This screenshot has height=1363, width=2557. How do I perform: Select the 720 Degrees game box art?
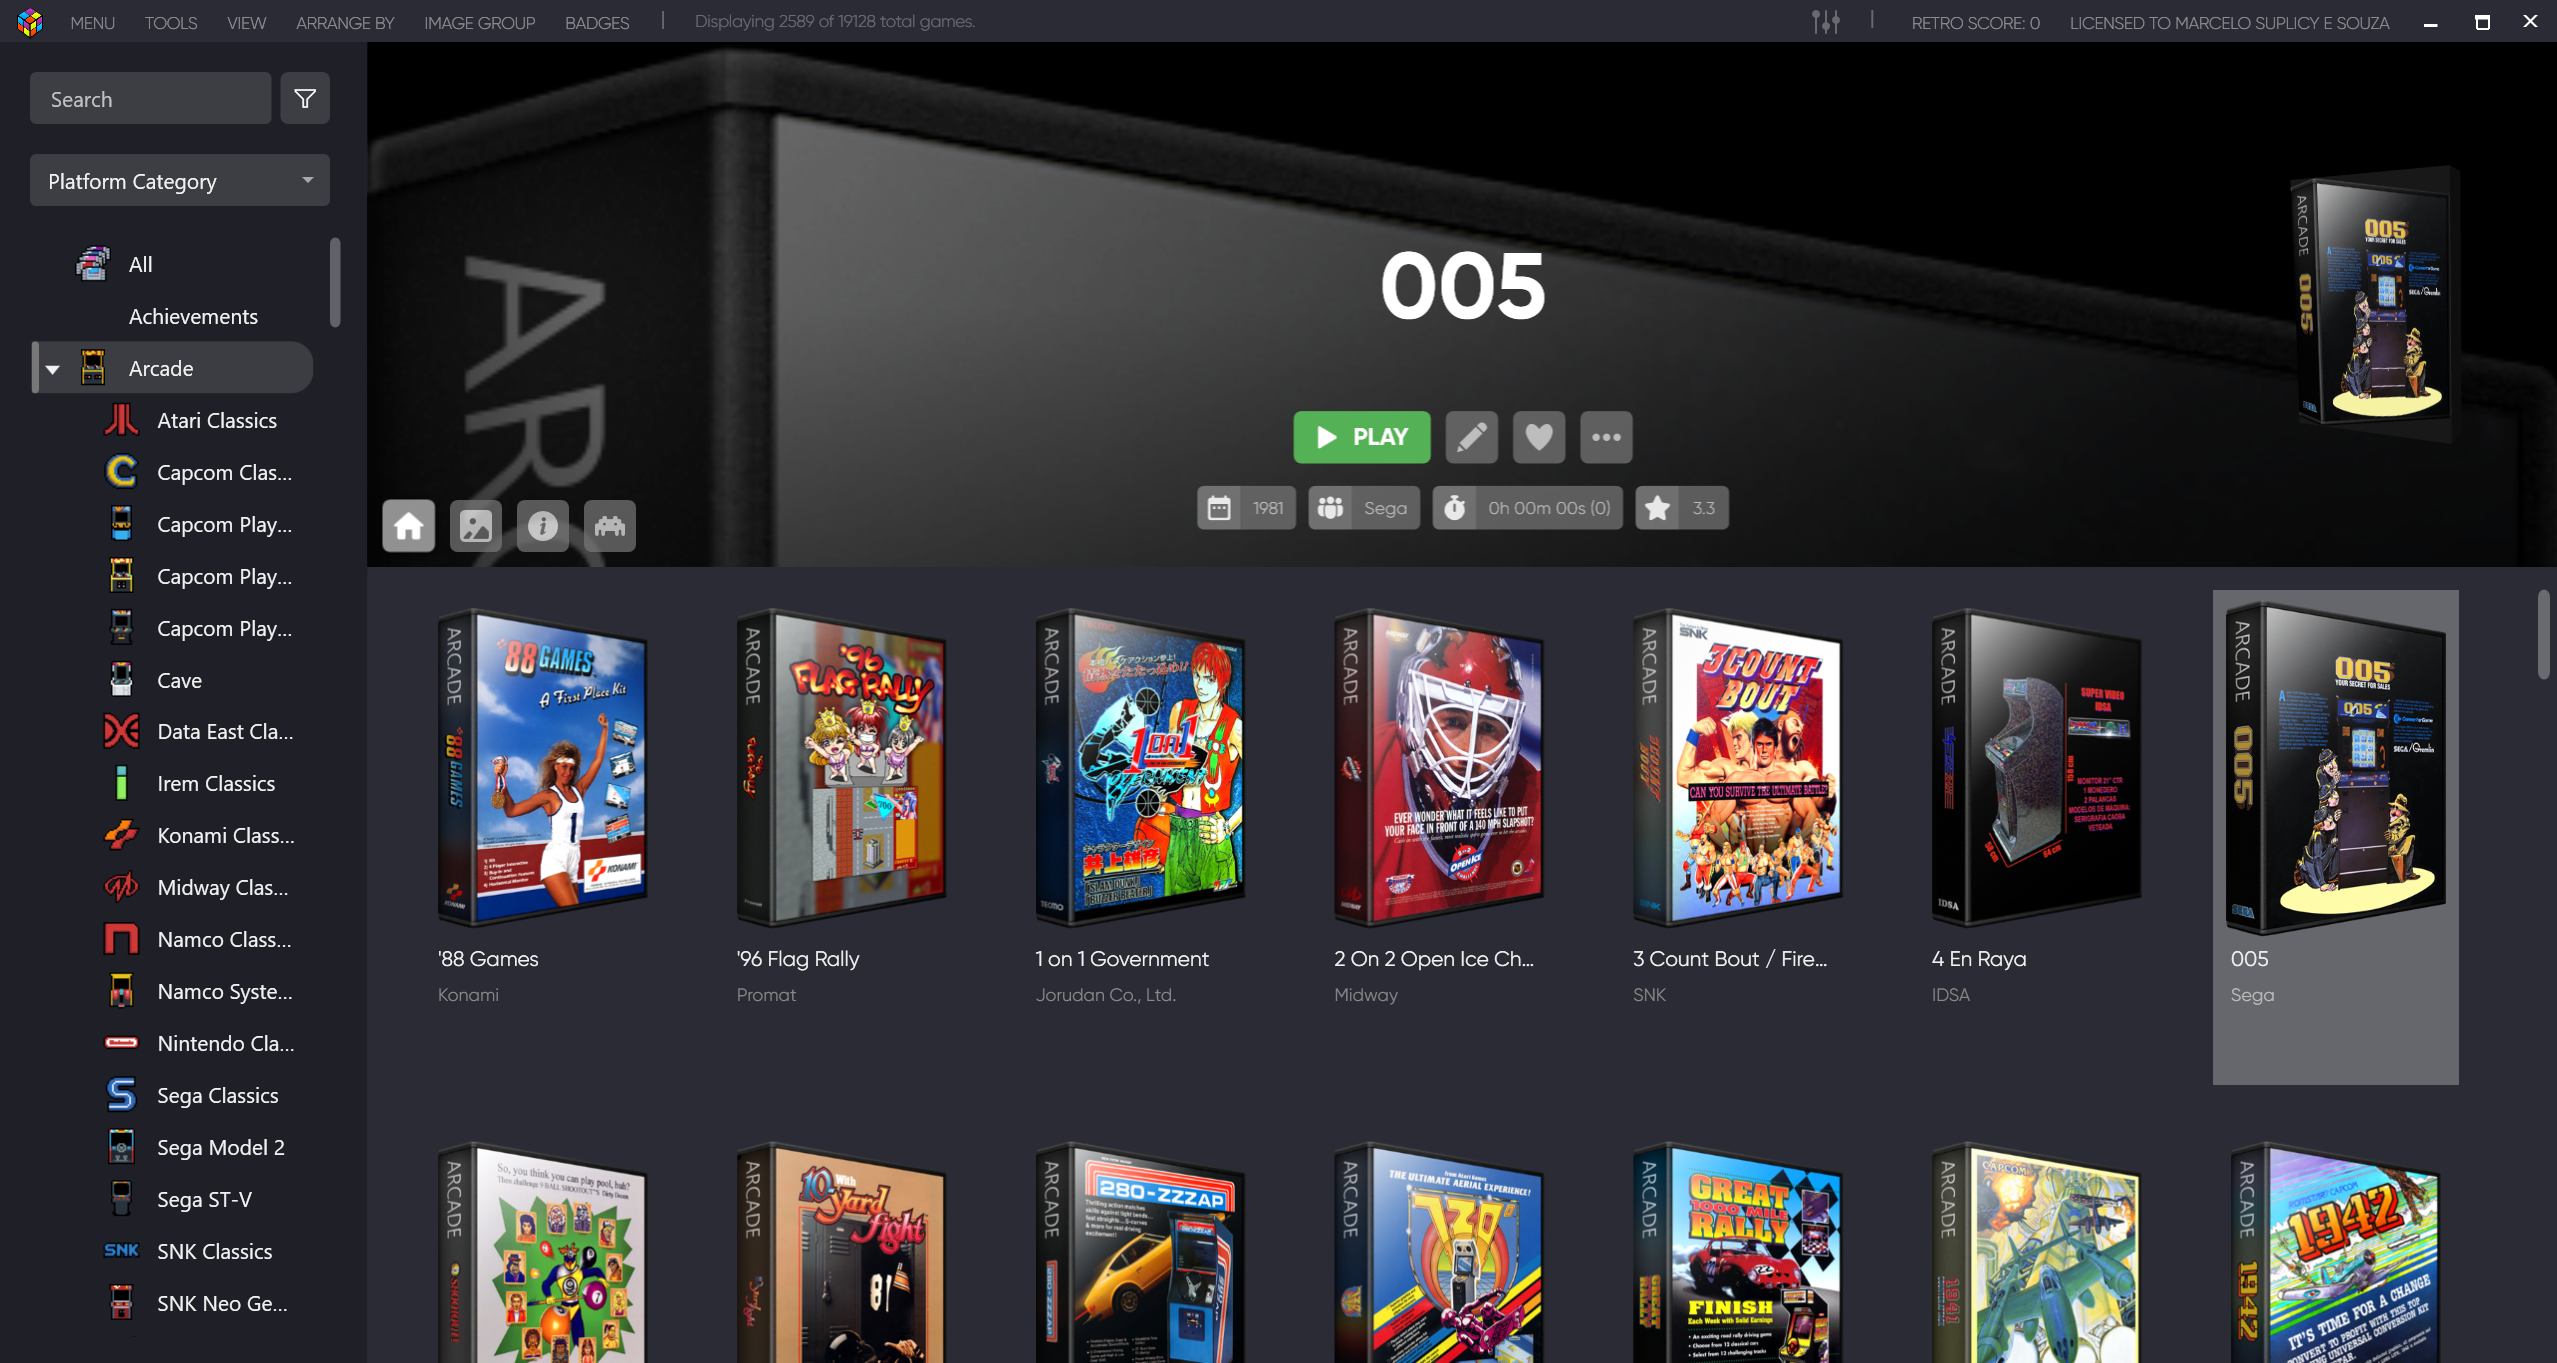pyautogui.click(x=1439, y=1253)
